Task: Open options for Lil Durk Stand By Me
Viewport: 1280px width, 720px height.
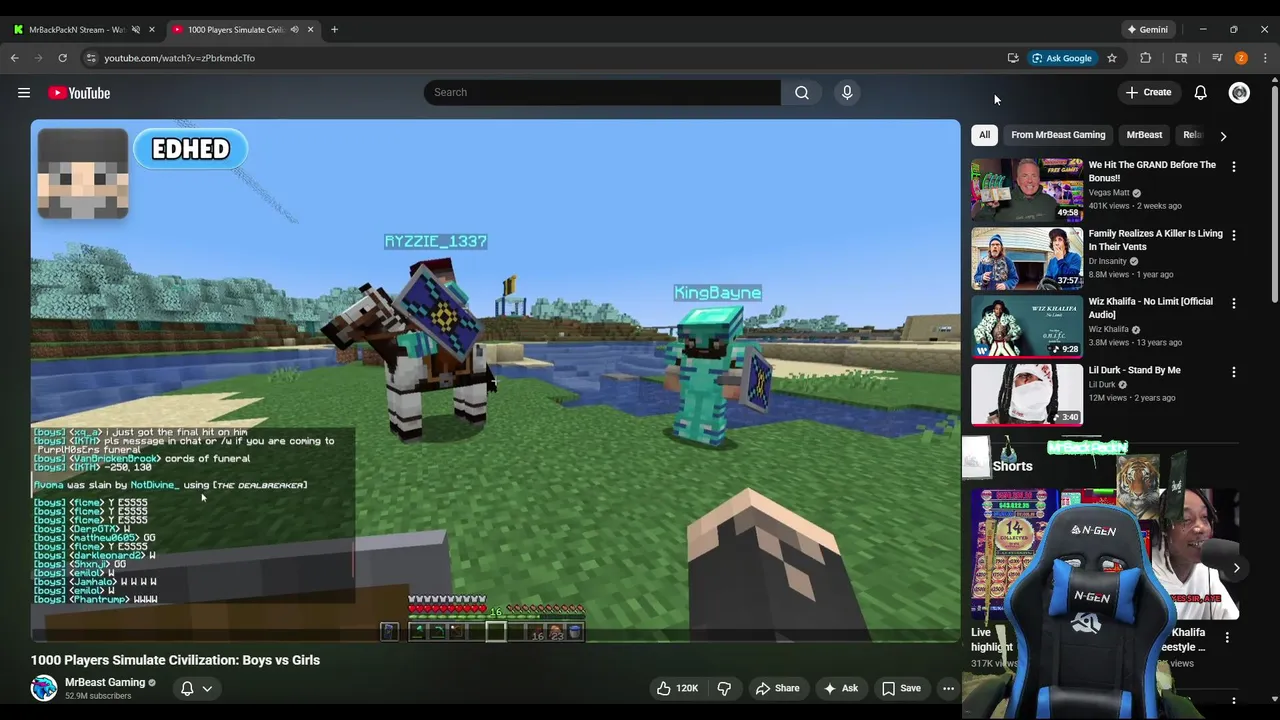Action: [x=1233, y=372]
